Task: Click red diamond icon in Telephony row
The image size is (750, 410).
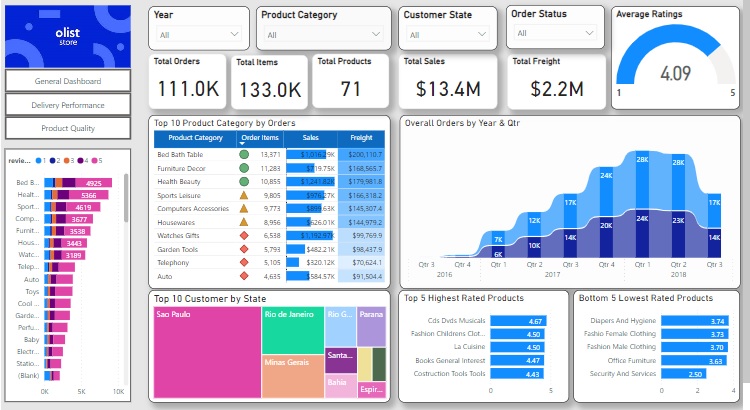Action: tap(244, 262)
